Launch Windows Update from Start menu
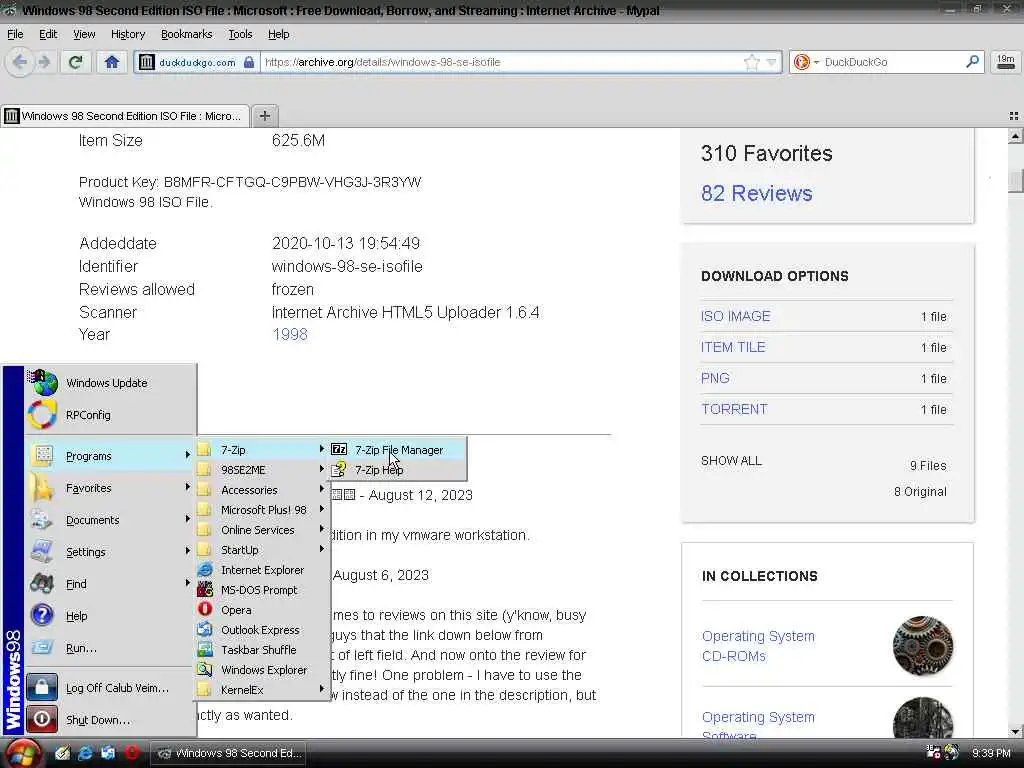 110,383
